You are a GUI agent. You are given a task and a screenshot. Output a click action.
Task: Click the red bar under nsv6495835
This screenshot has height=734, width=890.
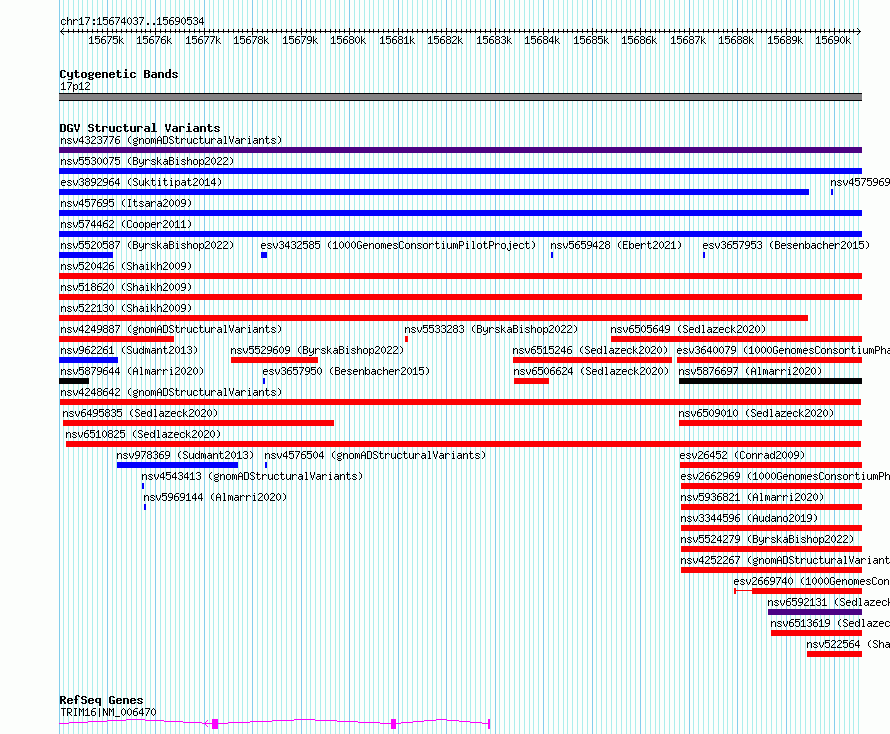point(198,423)
